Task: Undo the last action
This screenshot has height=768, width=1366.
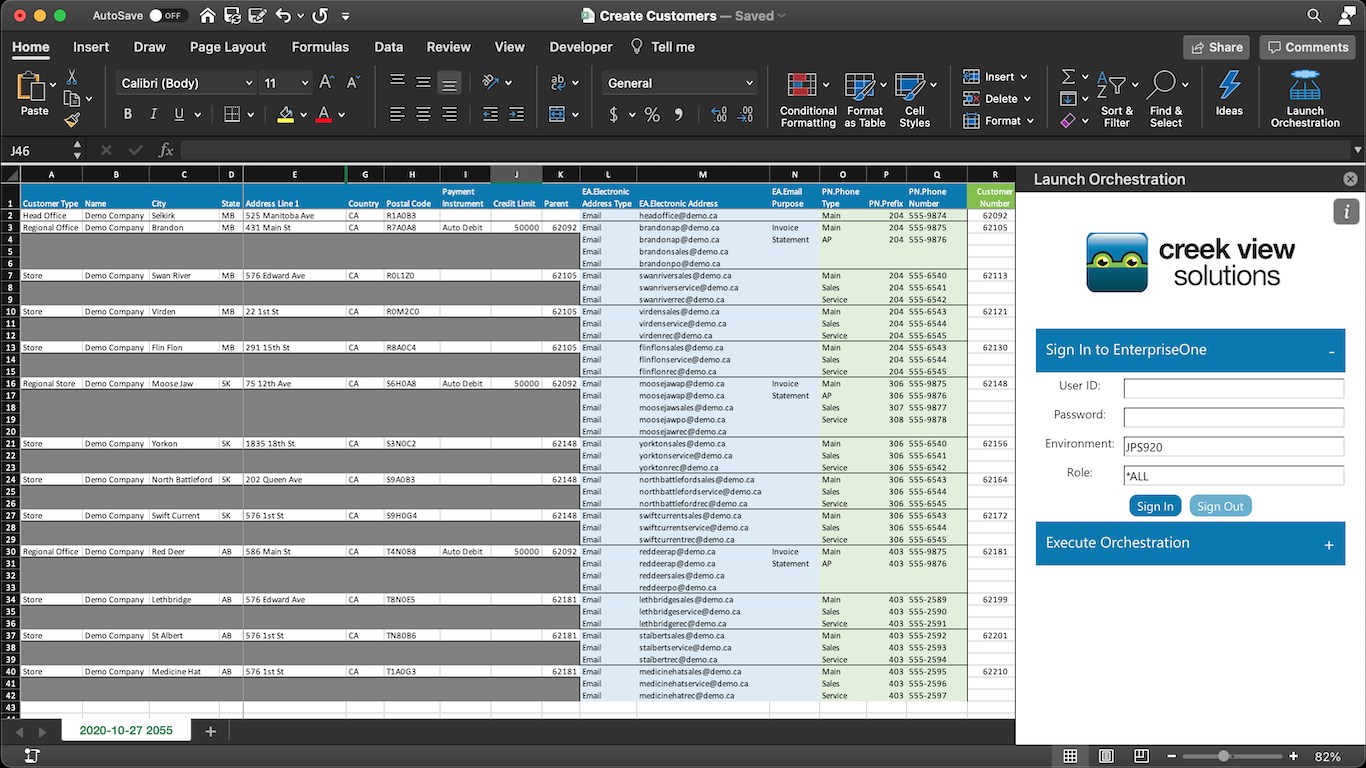Action: click(283, 16)
